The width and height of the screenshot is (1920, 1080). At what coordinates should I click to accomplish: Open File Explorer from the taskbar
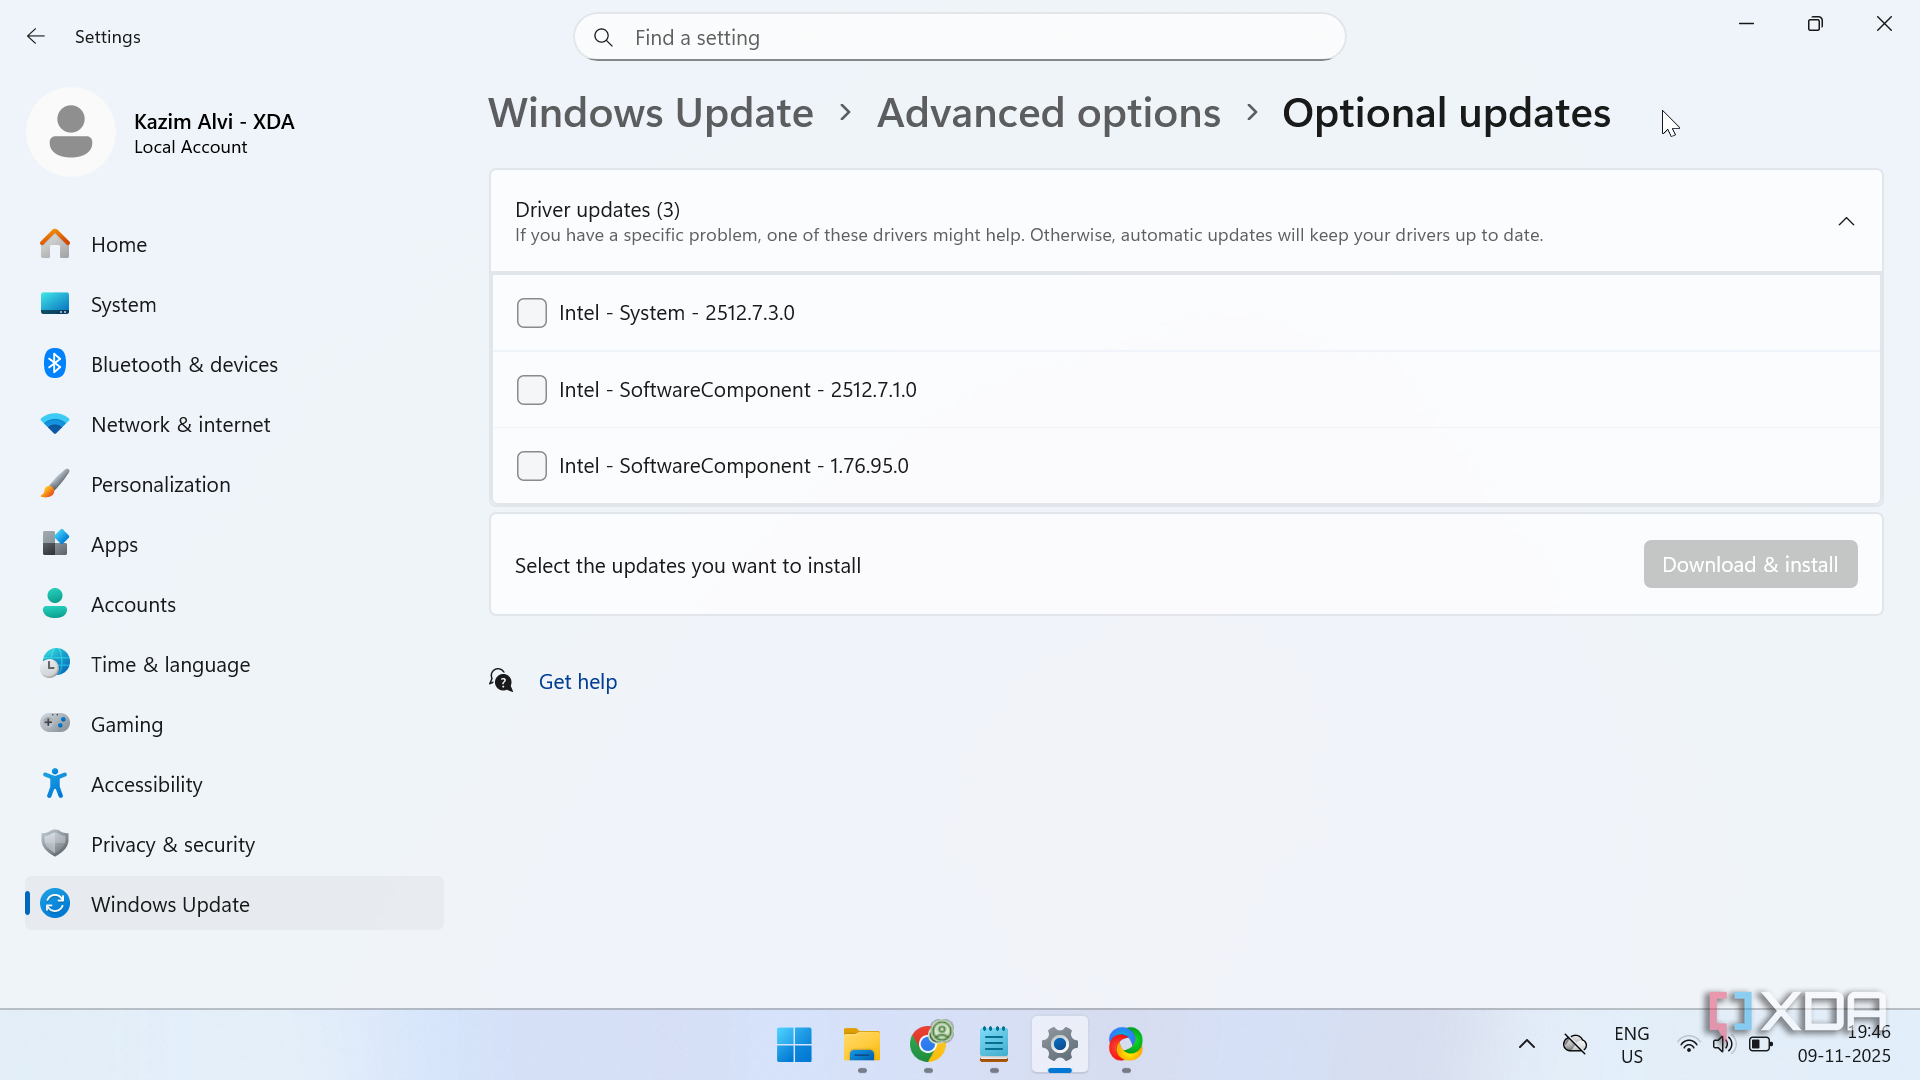coord(861,1045)
